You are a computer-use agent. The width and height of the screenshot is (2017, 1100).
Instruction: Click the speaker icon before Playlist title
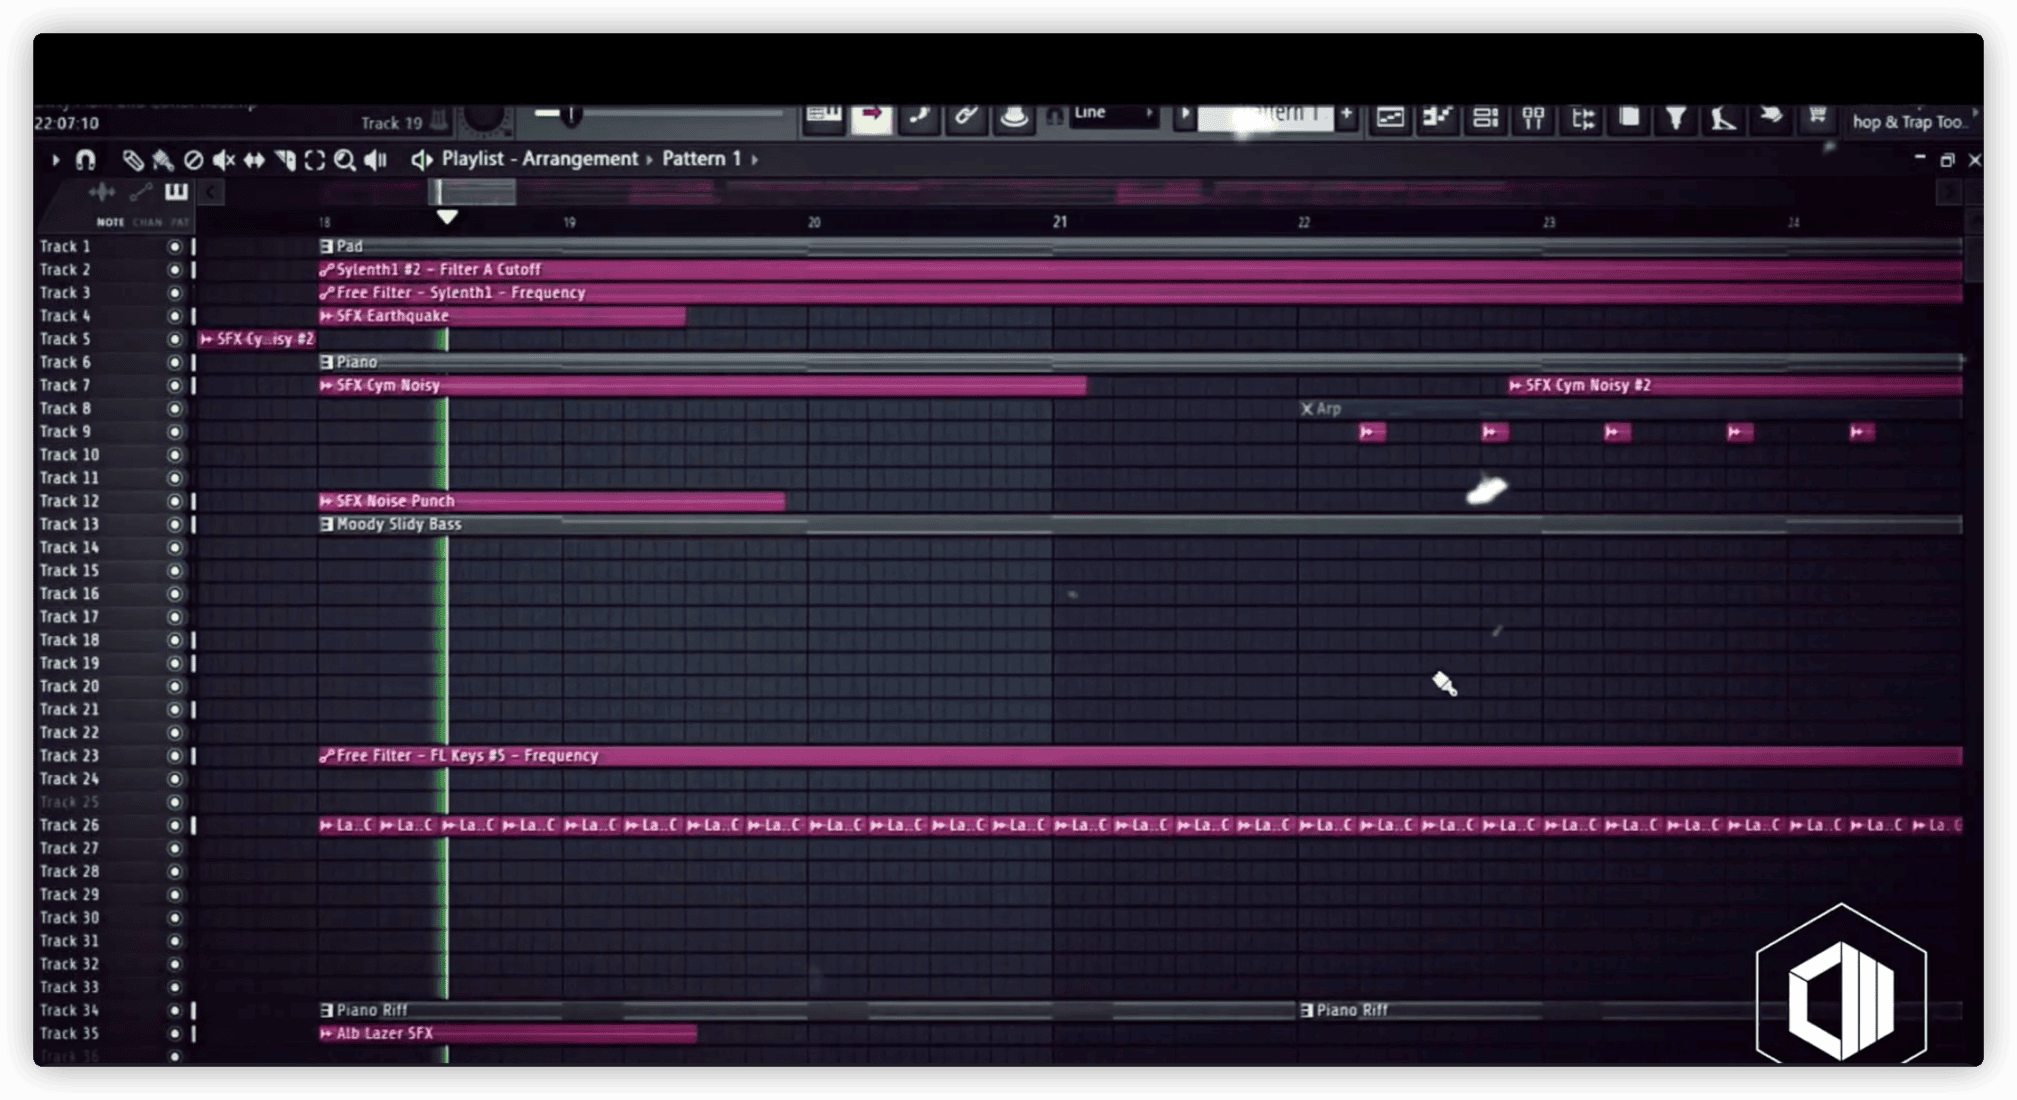click(x=421, y=160)
